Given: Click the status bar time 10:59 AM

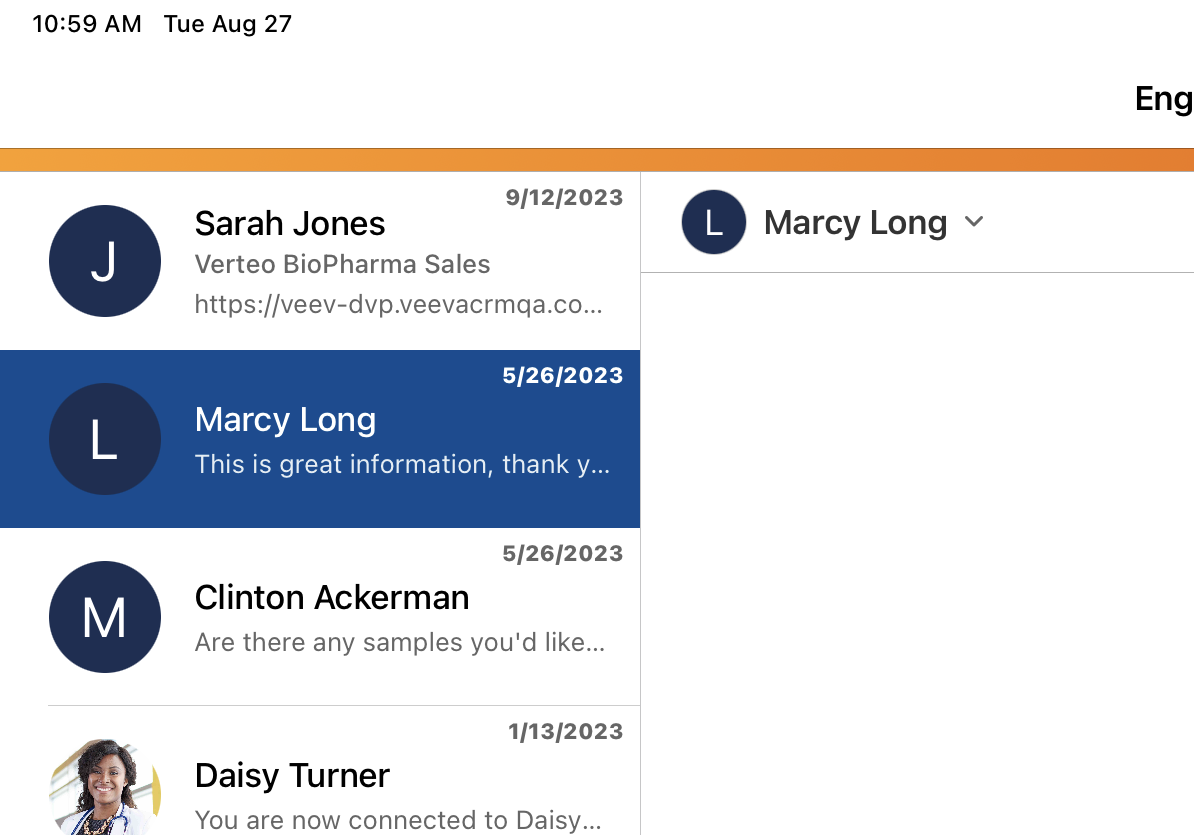Looking at the screenshot, I should click(87, 24).
